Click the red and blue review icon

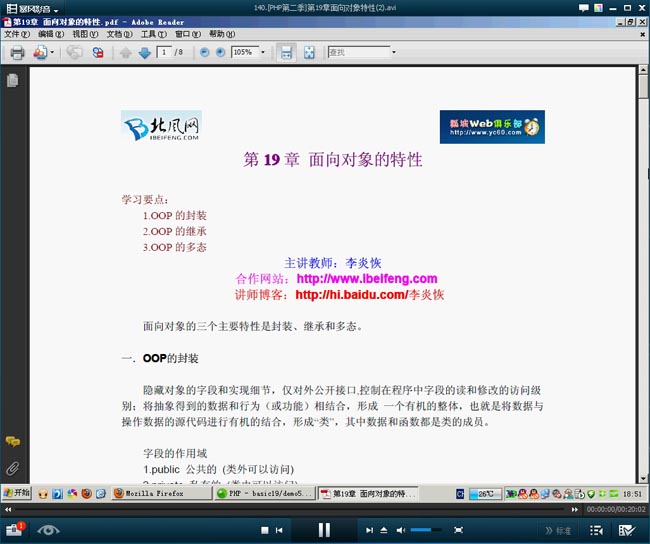[x=98, y=52]
